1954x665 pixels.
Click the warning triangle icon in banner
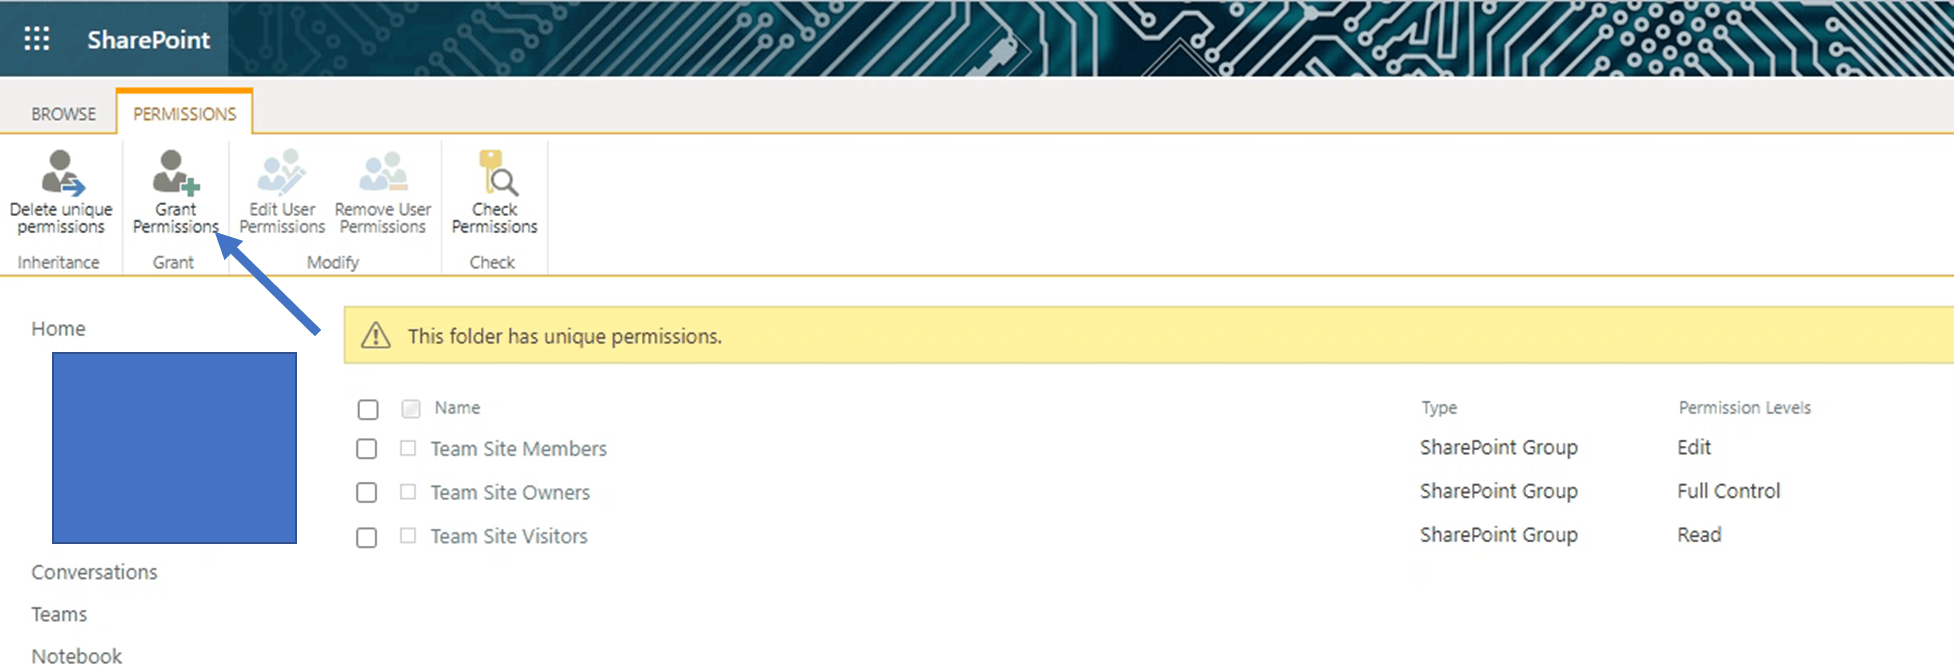coord(376,336)
